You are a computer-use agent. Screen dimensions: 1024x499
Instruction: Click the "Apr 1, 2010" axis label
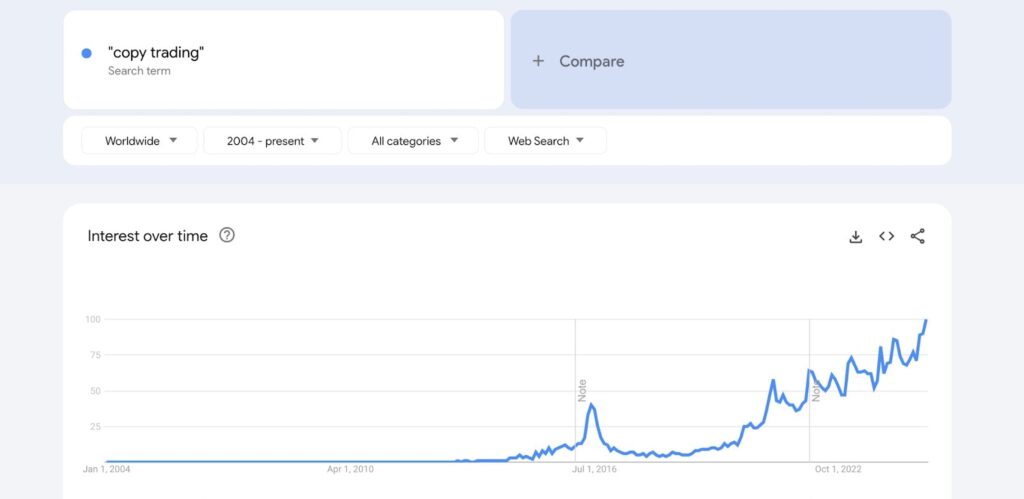350,468
